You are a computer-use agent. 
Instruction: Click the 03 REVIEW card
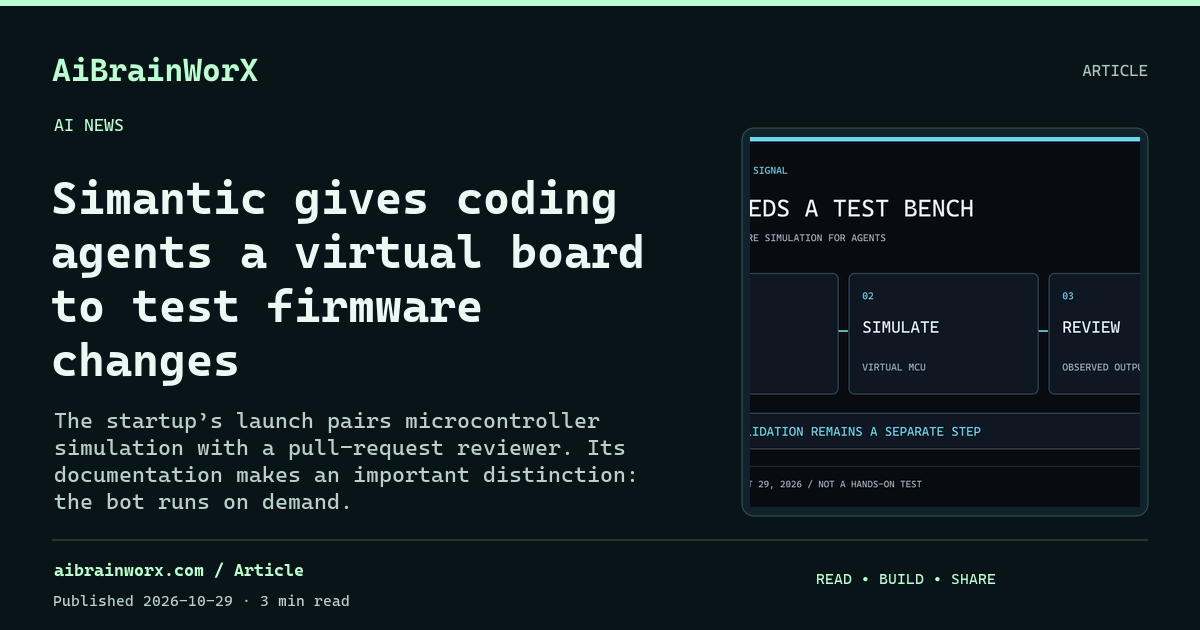tap(1094, 334)
